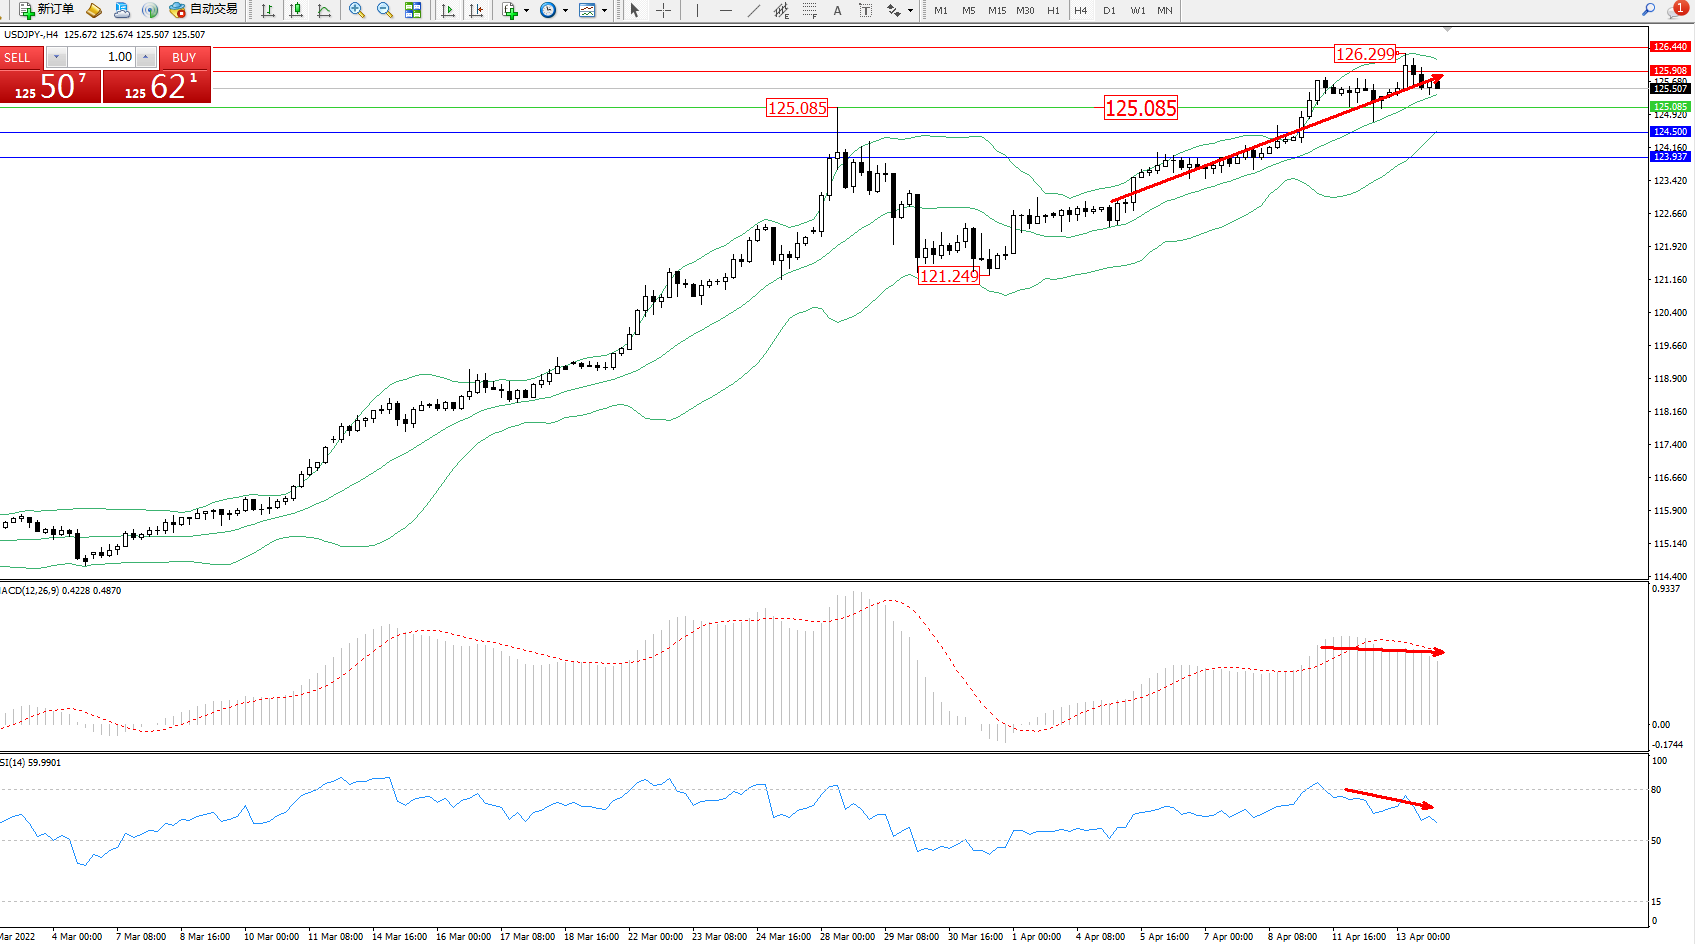The width and height of the screenshot is (1695, 944).
Task: Toggle AutoTrading (自动交易) in the toolbar
Action: [204, 10]
